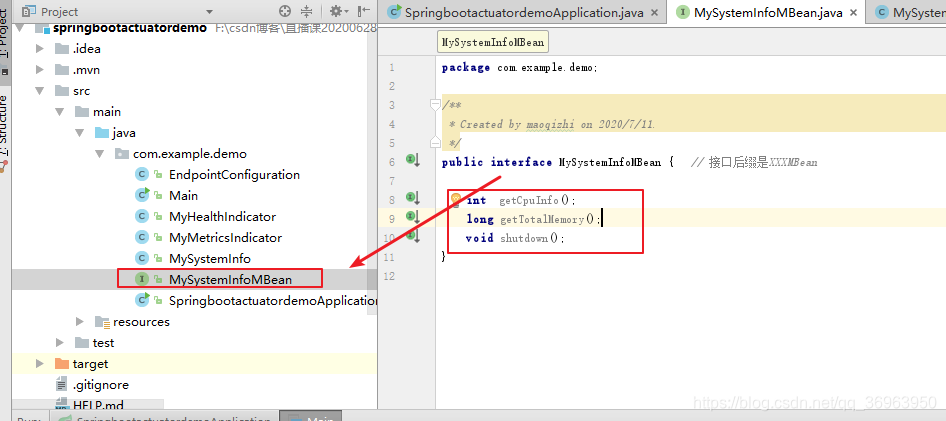Select the target folder row
946x421 pixels.
click(x=194, y=364)
